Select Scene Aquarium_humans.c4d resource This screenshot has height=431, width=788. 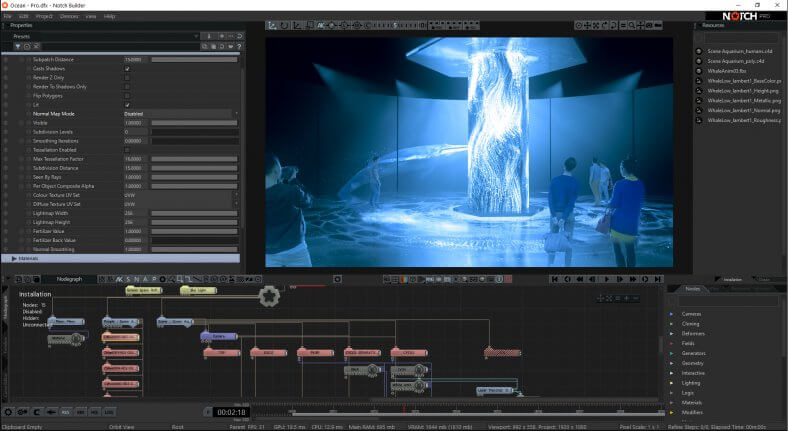pyautogui.click(x=740, y=51)
